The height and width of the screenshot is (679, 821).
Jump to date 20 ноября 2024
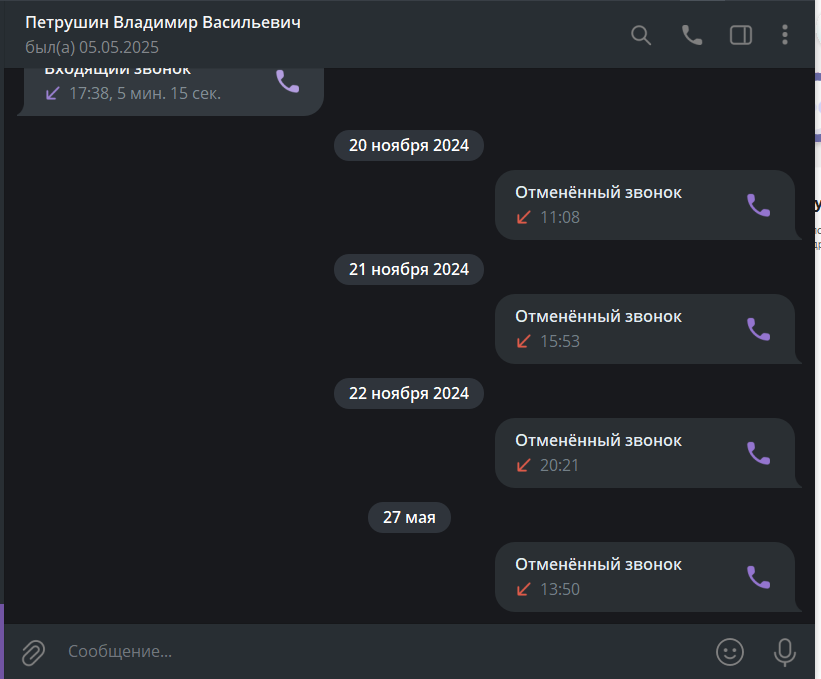point(409,146)
